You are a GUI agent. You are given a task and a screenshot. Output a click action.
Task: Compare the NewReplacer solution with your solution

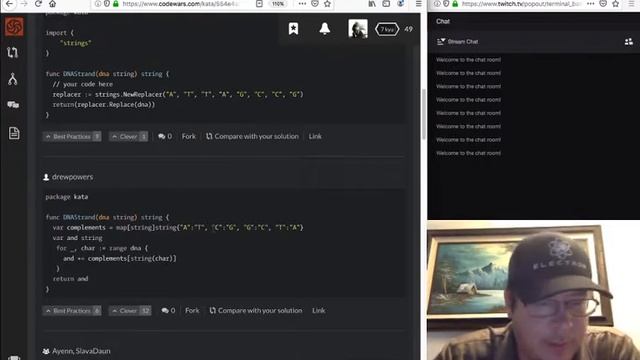(x=252, y=136)
